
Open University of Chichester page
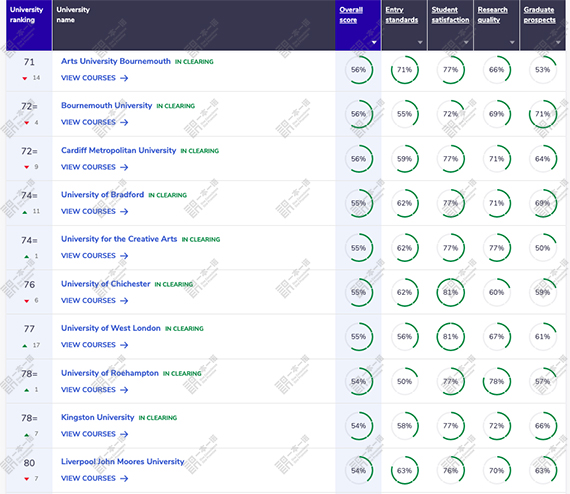pyautogui.click(x=105, y=284)
